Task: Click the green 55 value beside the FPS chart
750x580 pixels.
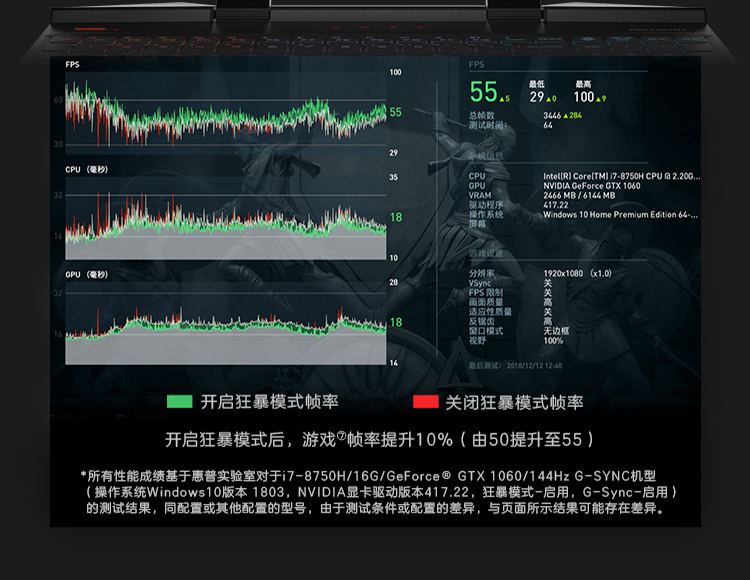Action: [396, 112]
